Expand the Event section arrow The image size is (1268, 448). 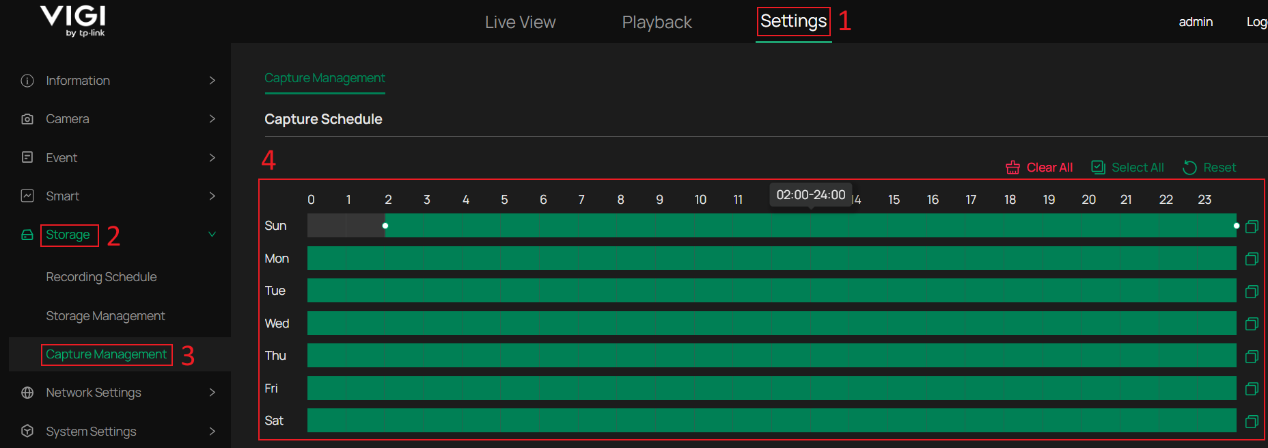212,157
